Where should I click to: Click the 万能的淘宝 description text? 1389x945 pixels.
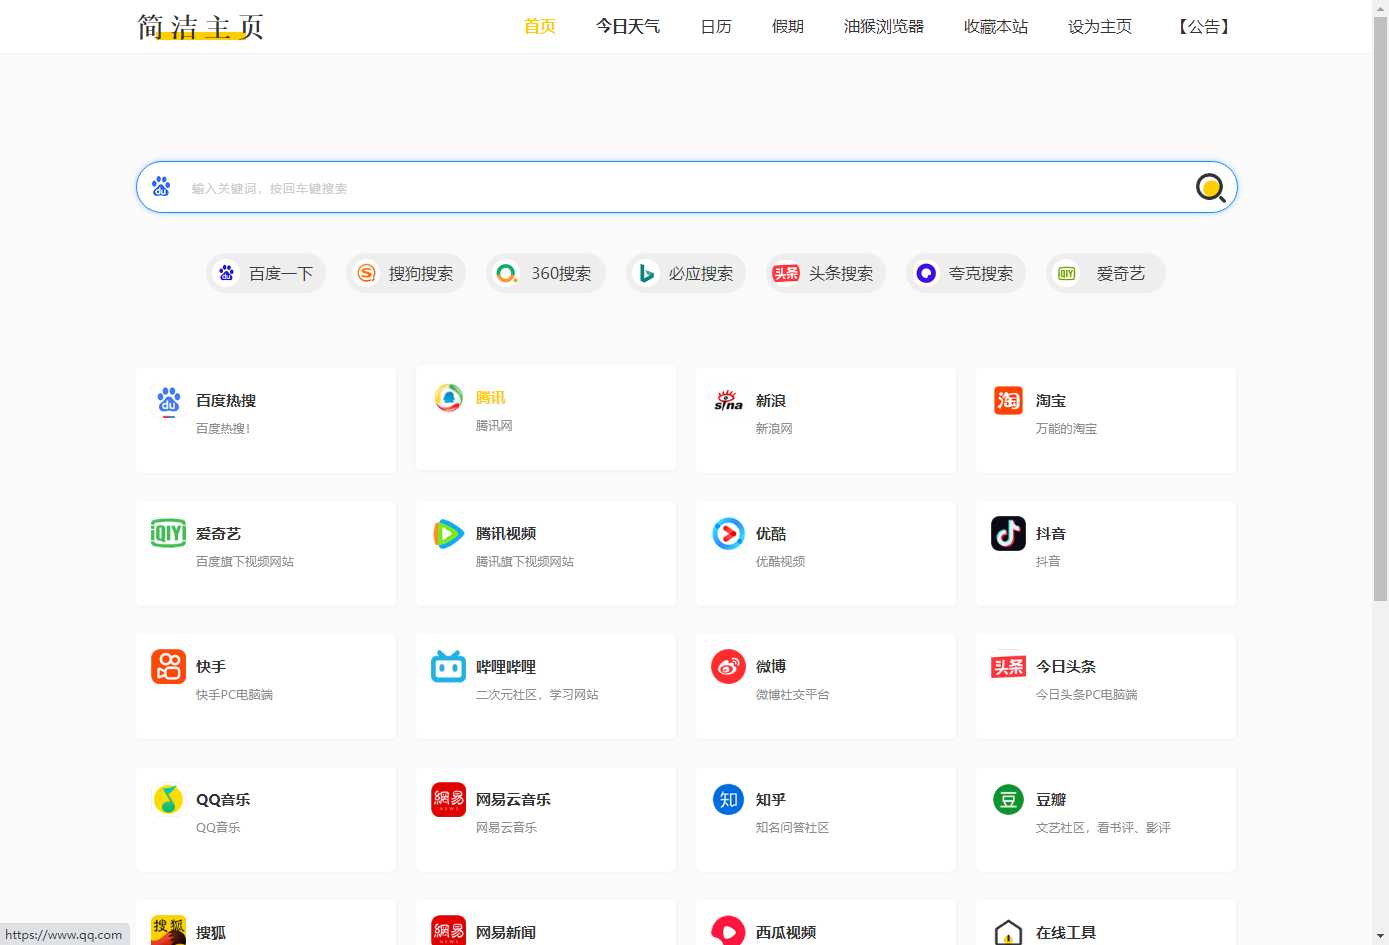[x=1066, y=428]
